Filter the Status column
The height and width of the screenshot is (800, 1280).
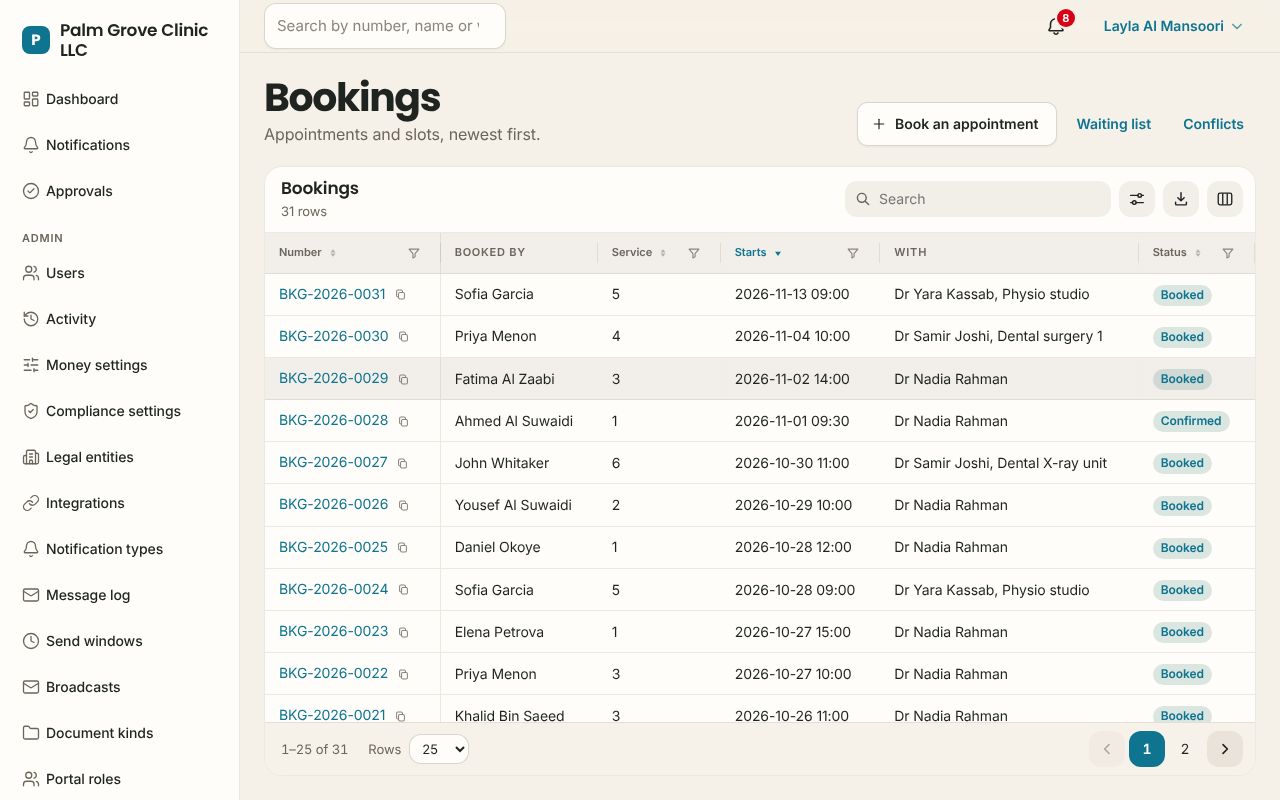click(x=1228, y=253)
